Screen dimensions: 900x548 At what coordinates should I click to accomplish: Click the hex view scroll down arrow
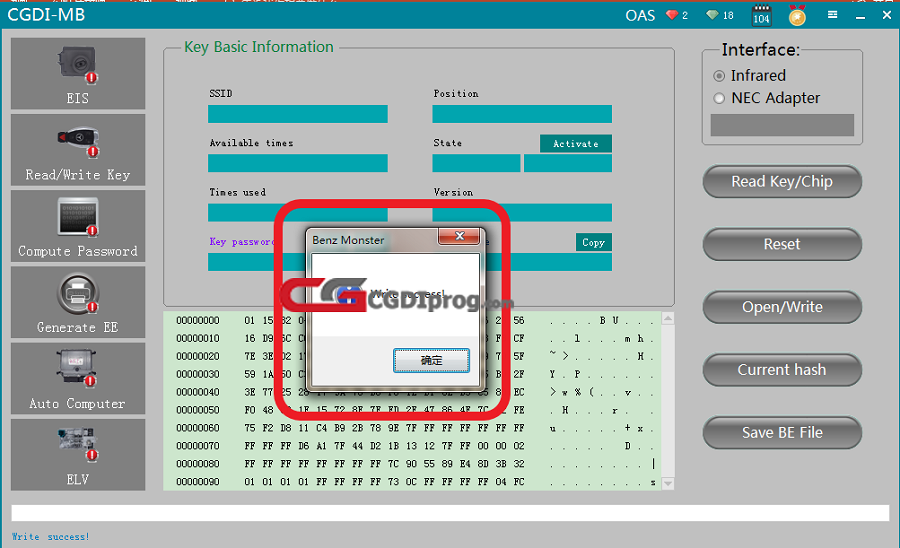[x=668, y=484]
